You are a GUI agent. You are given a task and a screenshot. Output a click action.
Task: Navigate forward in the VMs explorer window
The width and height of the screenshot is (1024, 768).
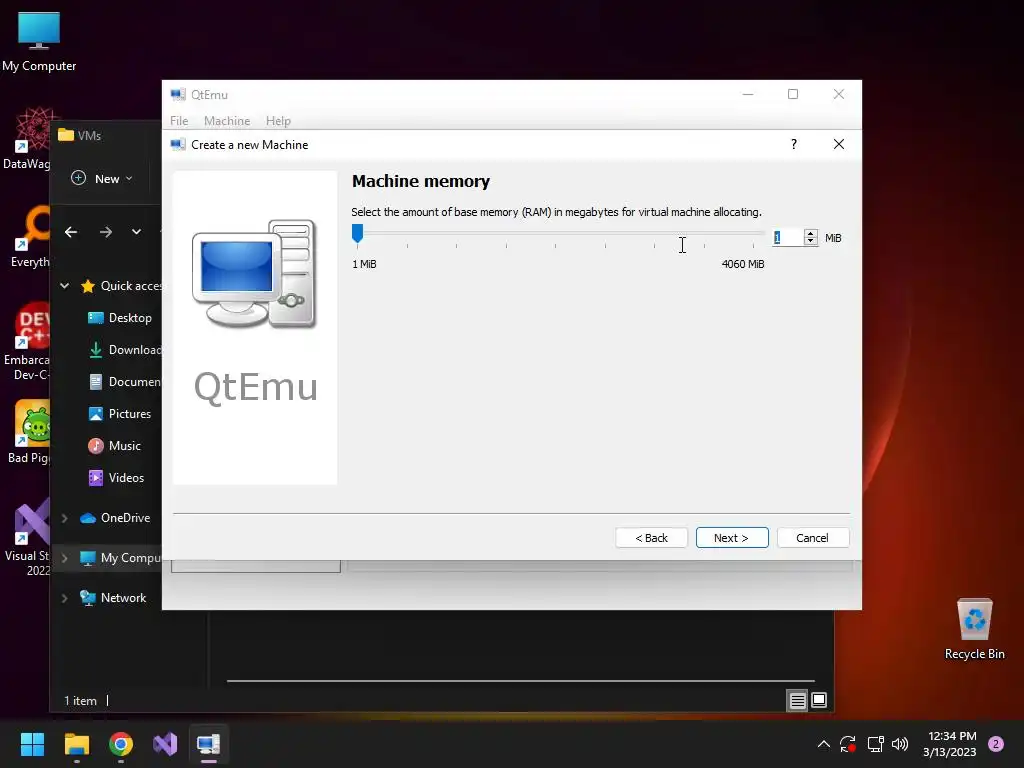pos(106,232)
